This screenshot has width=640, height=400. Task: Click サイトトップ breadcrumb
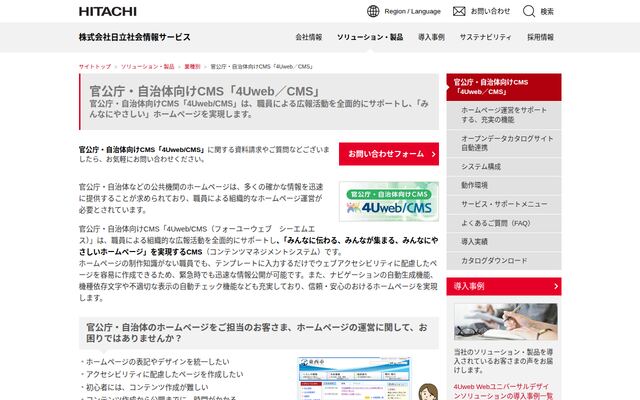(95, 67)
